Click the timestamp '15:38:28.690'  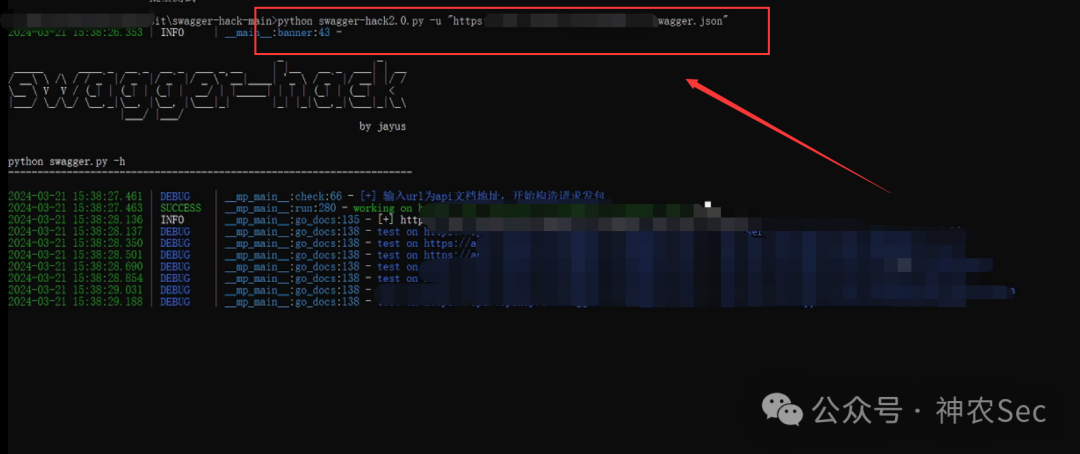click(x=108, y=267)
